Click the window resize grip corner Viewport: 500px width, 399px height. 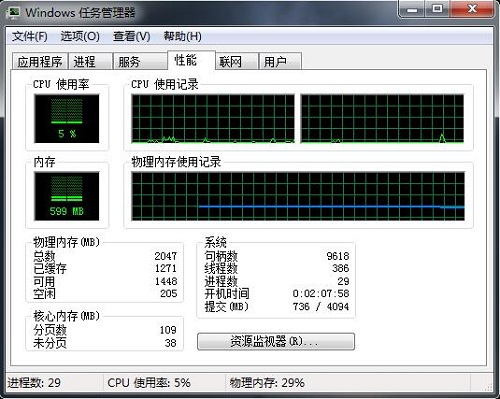489,386
